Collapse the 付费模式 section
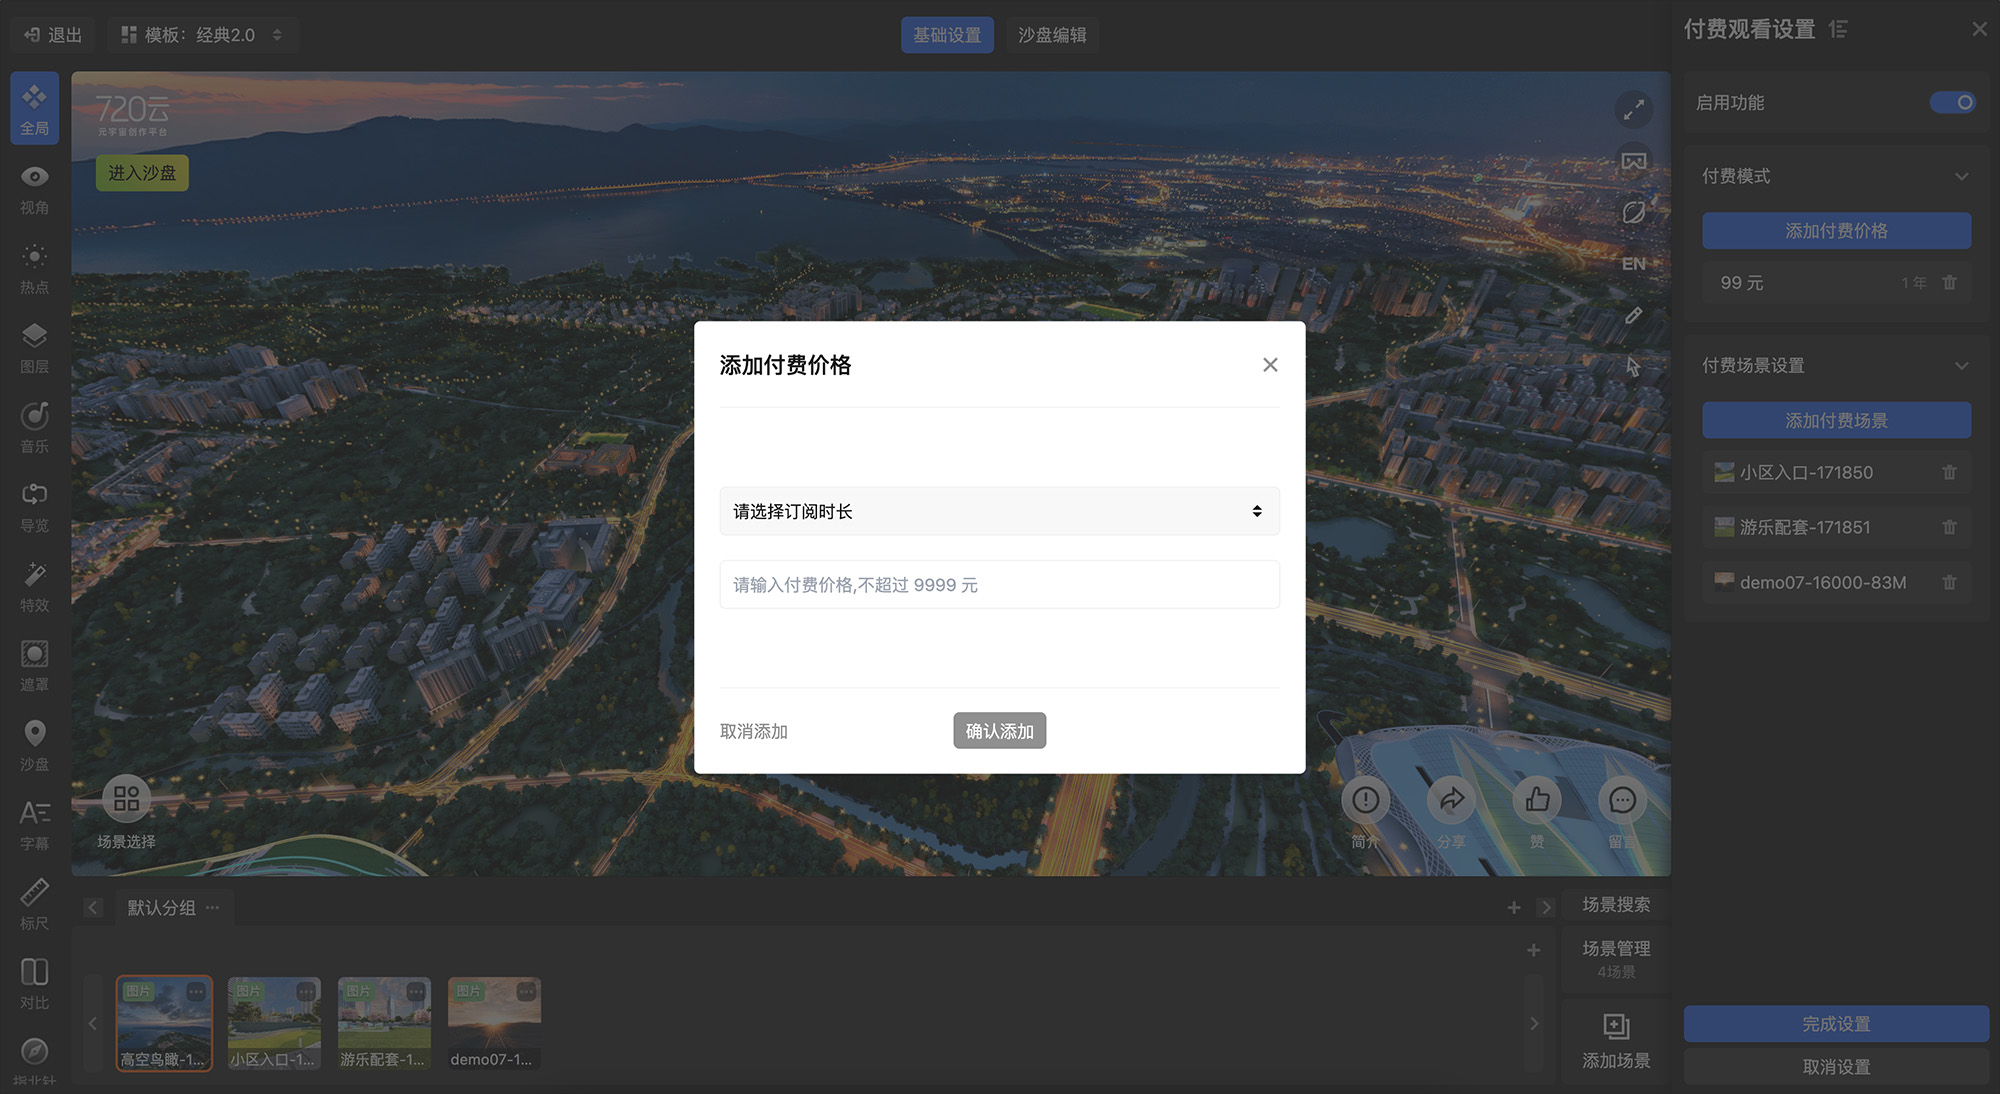 1961,176
